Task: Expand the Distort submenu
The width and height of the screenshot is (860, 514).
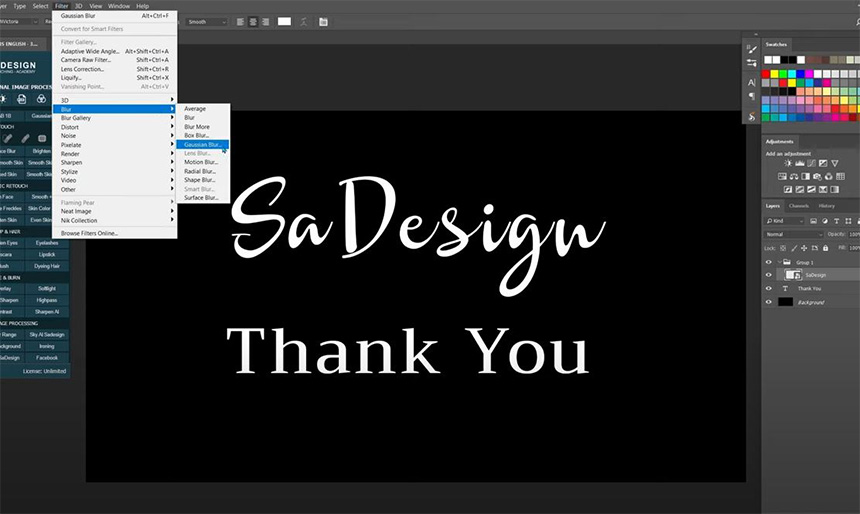Action: (x=115, y=127)
